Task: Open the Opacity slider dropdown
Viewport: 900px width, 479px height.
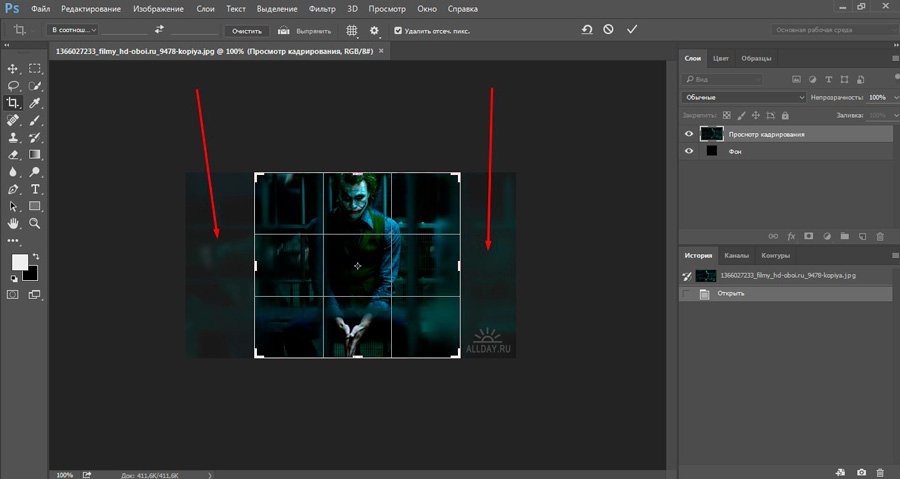Action: 895,98
